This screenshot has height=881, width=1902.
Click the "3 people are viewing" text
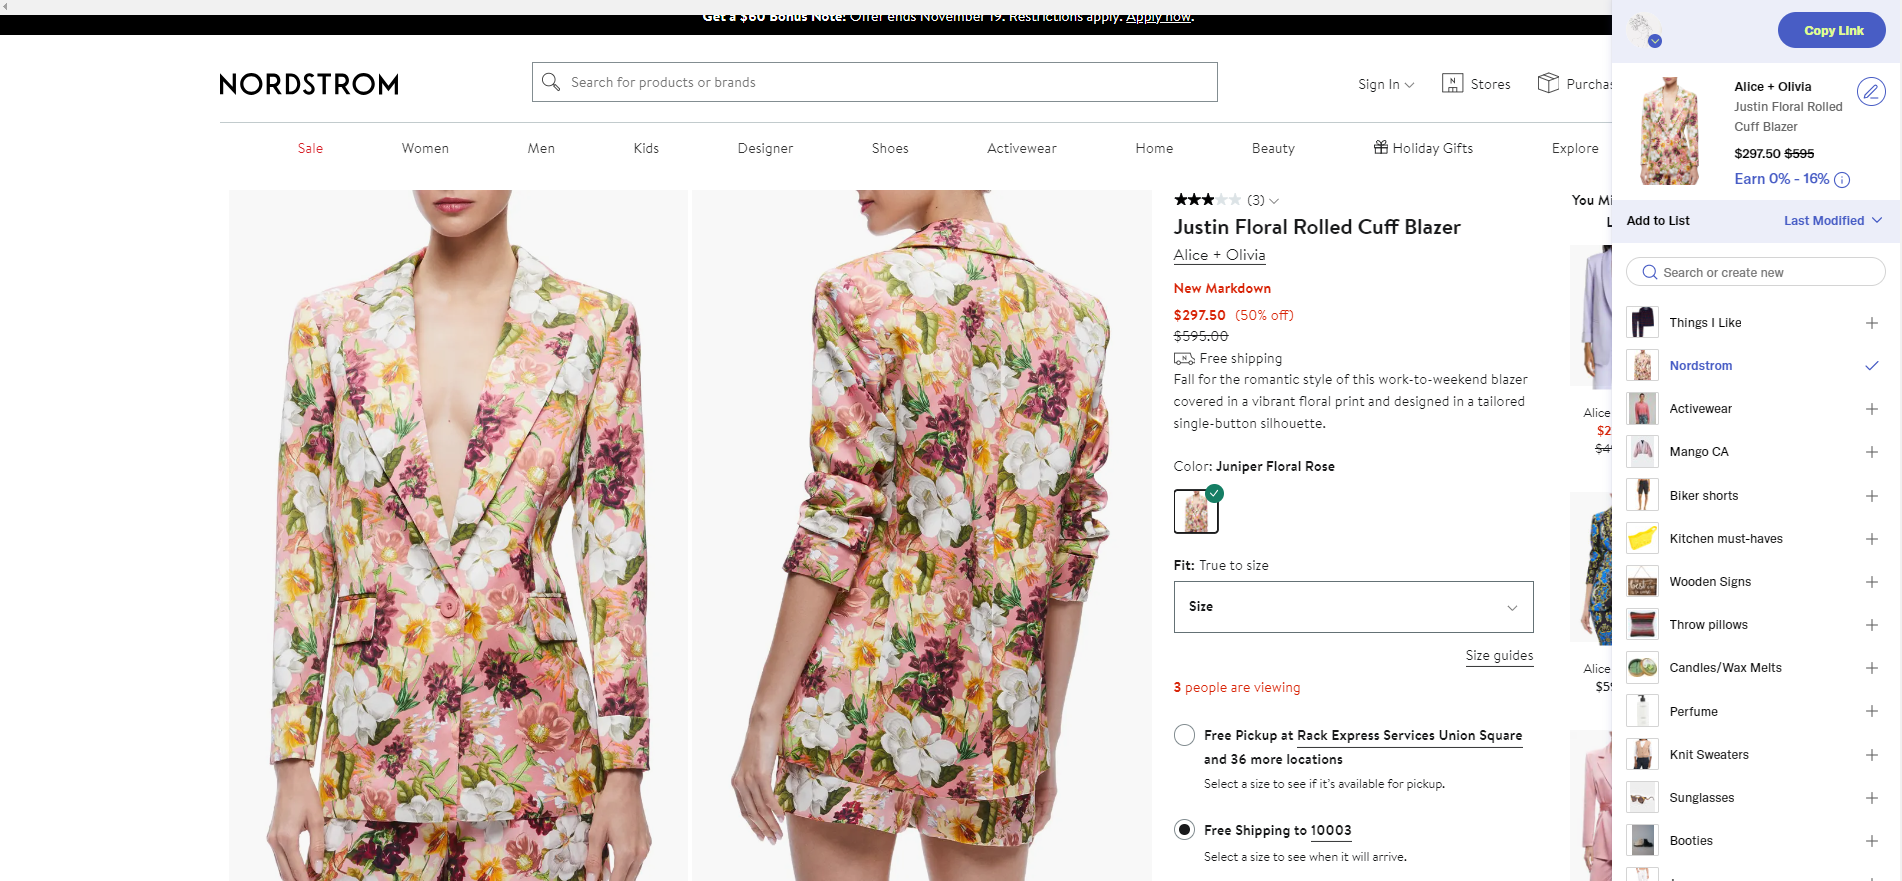tap(1236, 687)
